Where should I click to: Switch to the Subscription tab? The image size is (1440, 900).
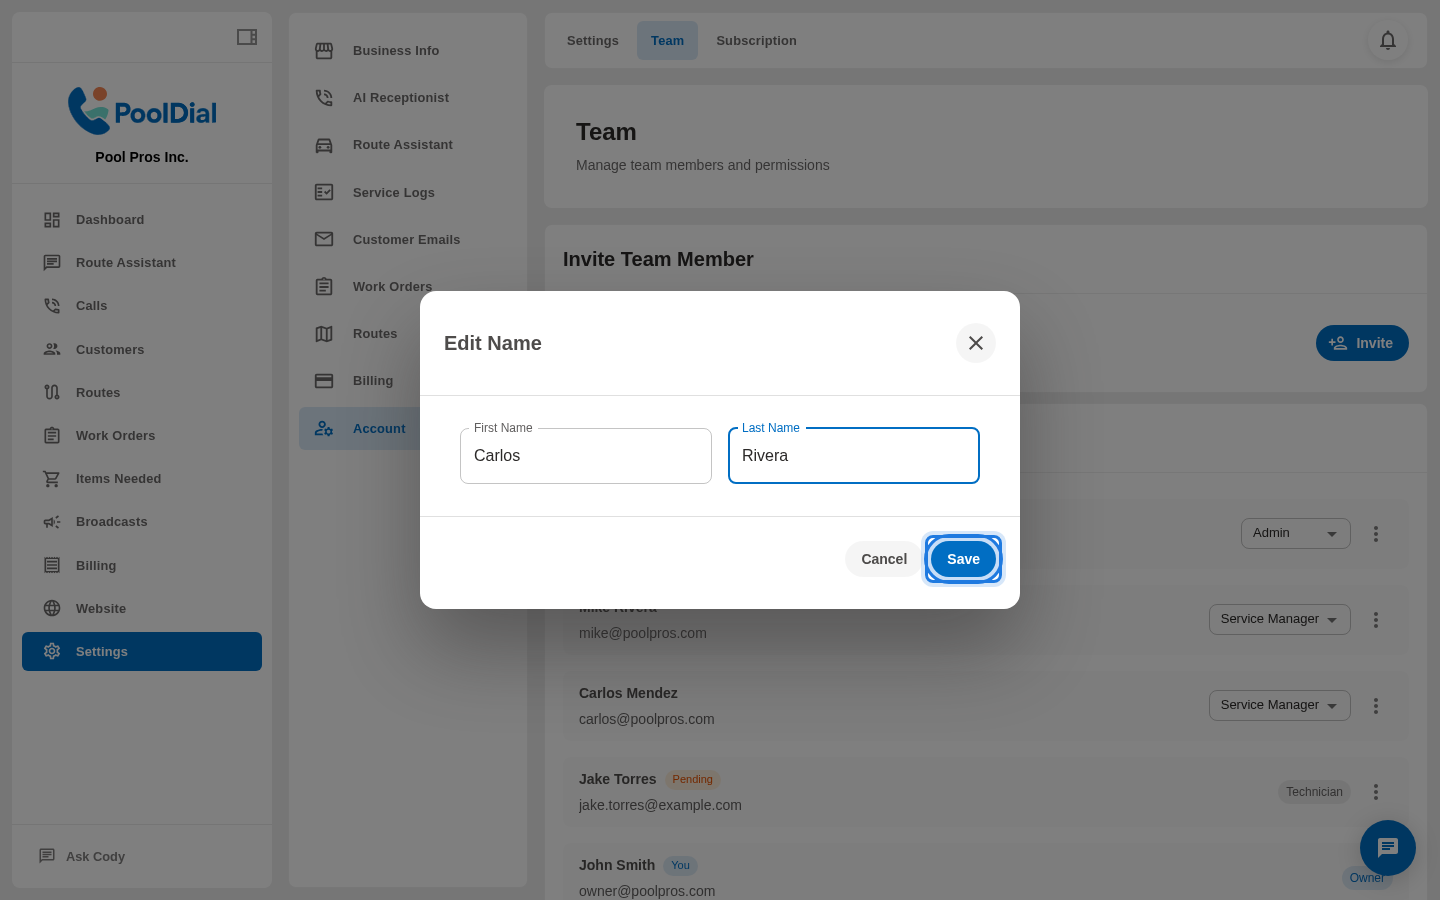[756, 40]
